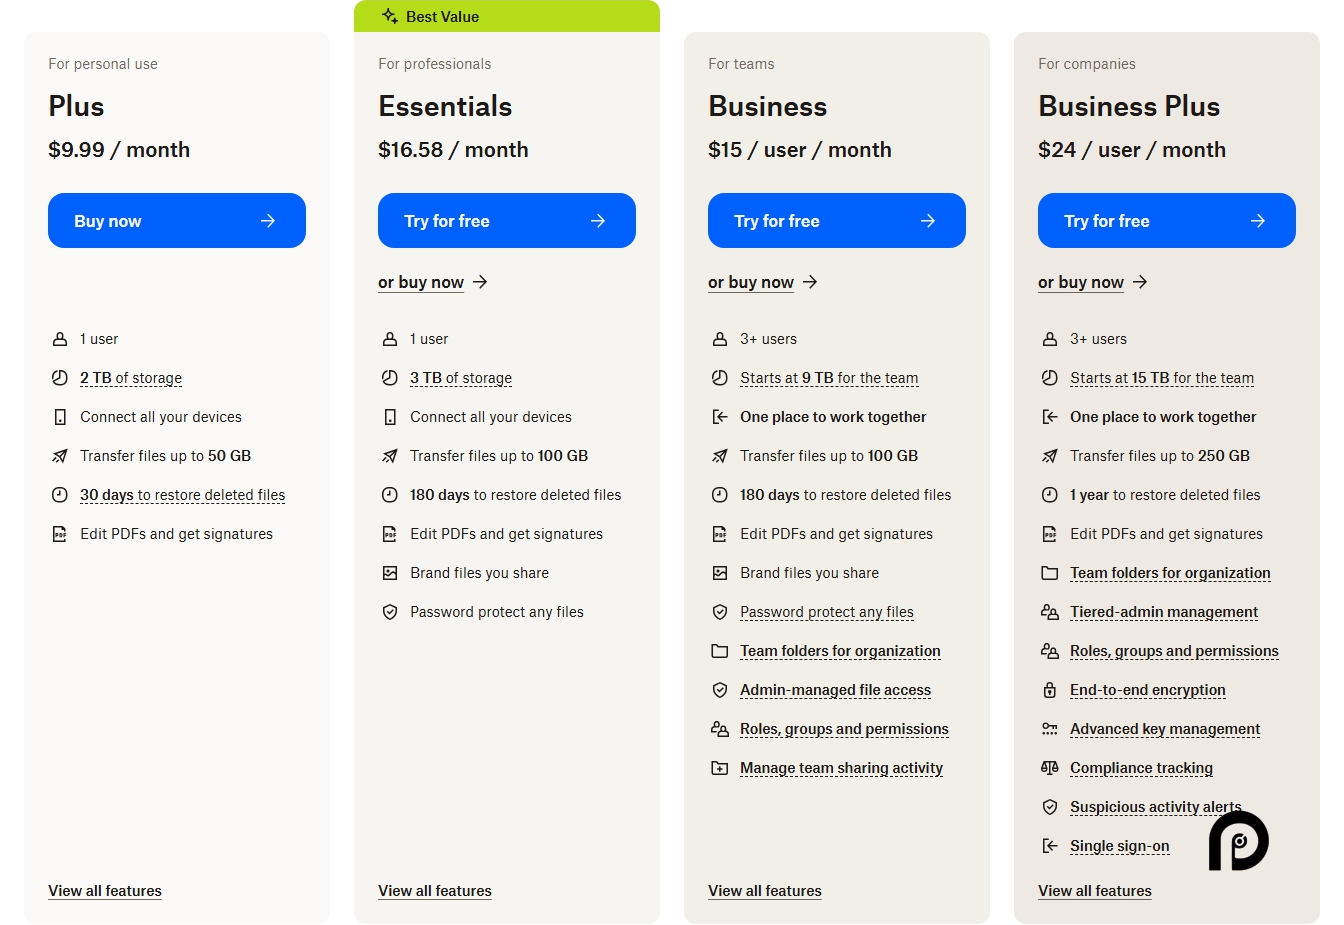Open 'or buy now' below the Essentials trial button
The width and height of the screenshot is (1344, 925).
click(422, 282)
